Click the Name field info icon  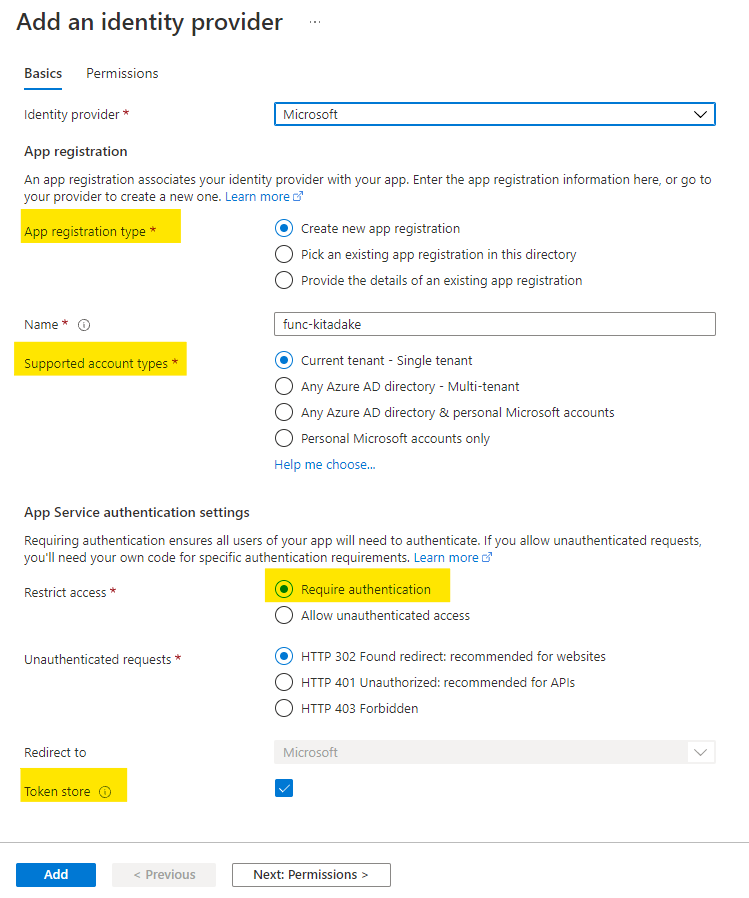[84, 325]
